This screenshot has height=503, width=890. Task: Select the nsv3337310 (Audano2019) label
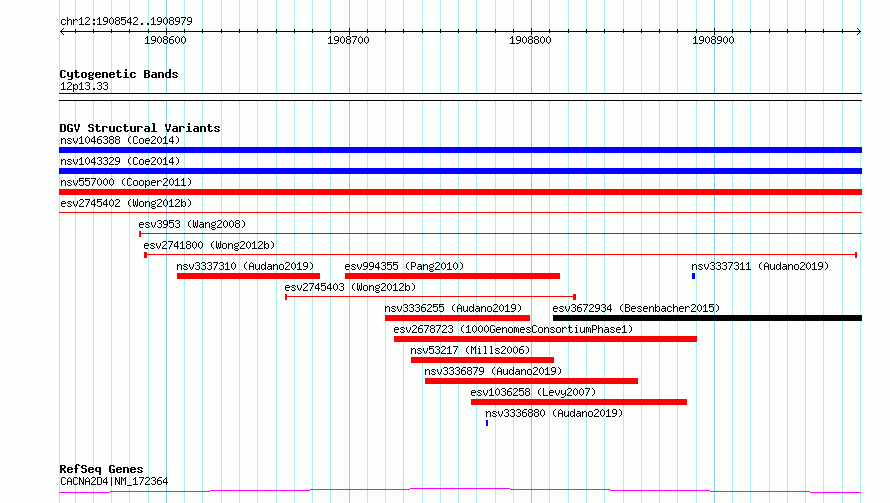pos(245,266)
